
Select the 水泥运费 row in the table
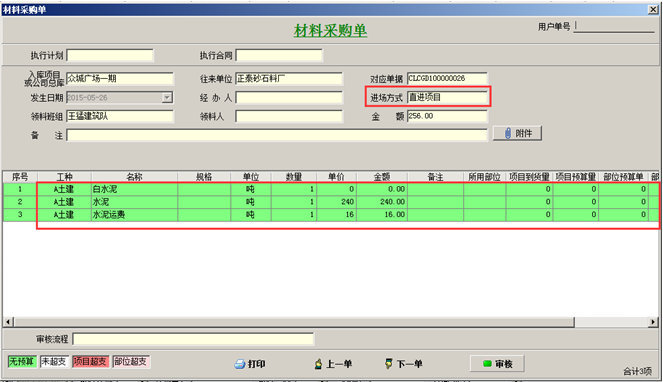coord(331,214)
